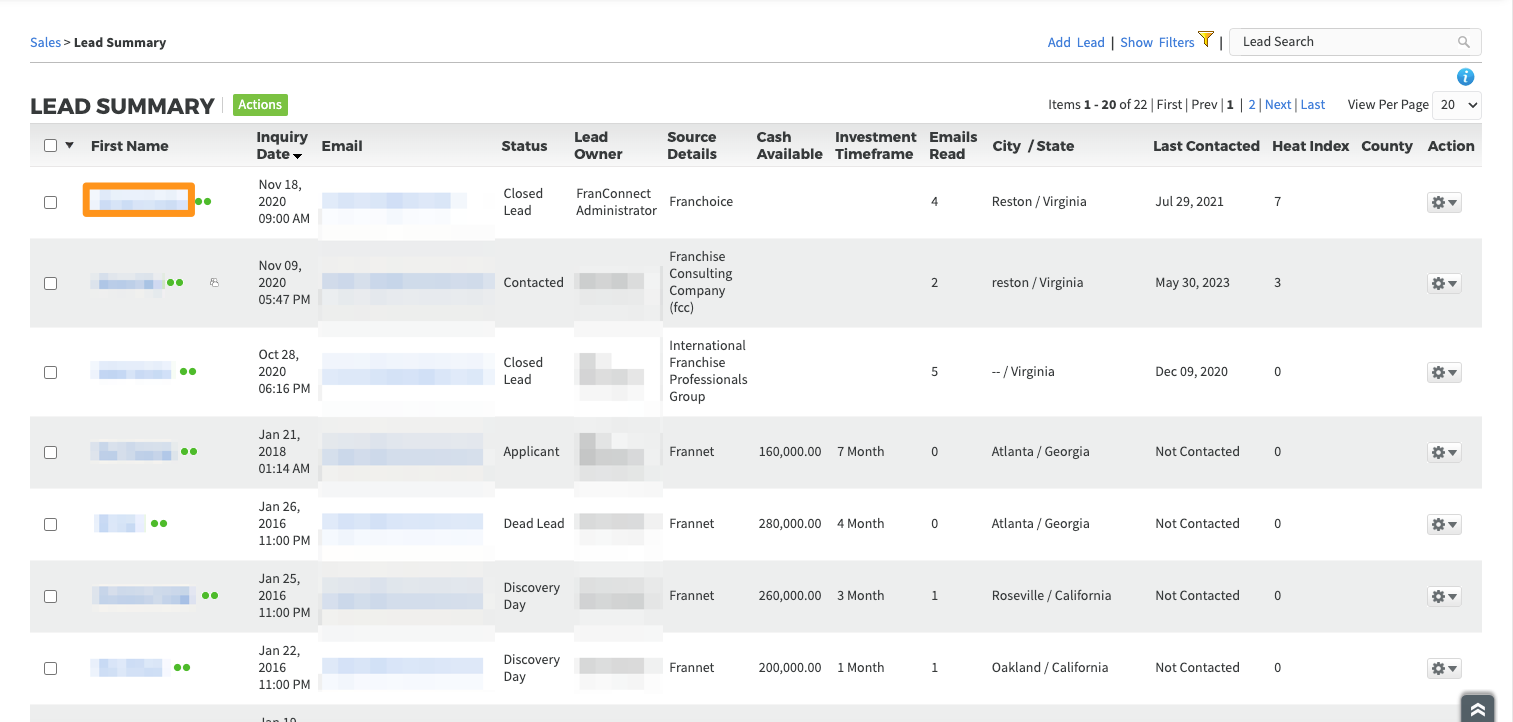Click the yellow filter funnel icon
The width and height of the screenshot is (1513, 722).
click(1206, 40)
